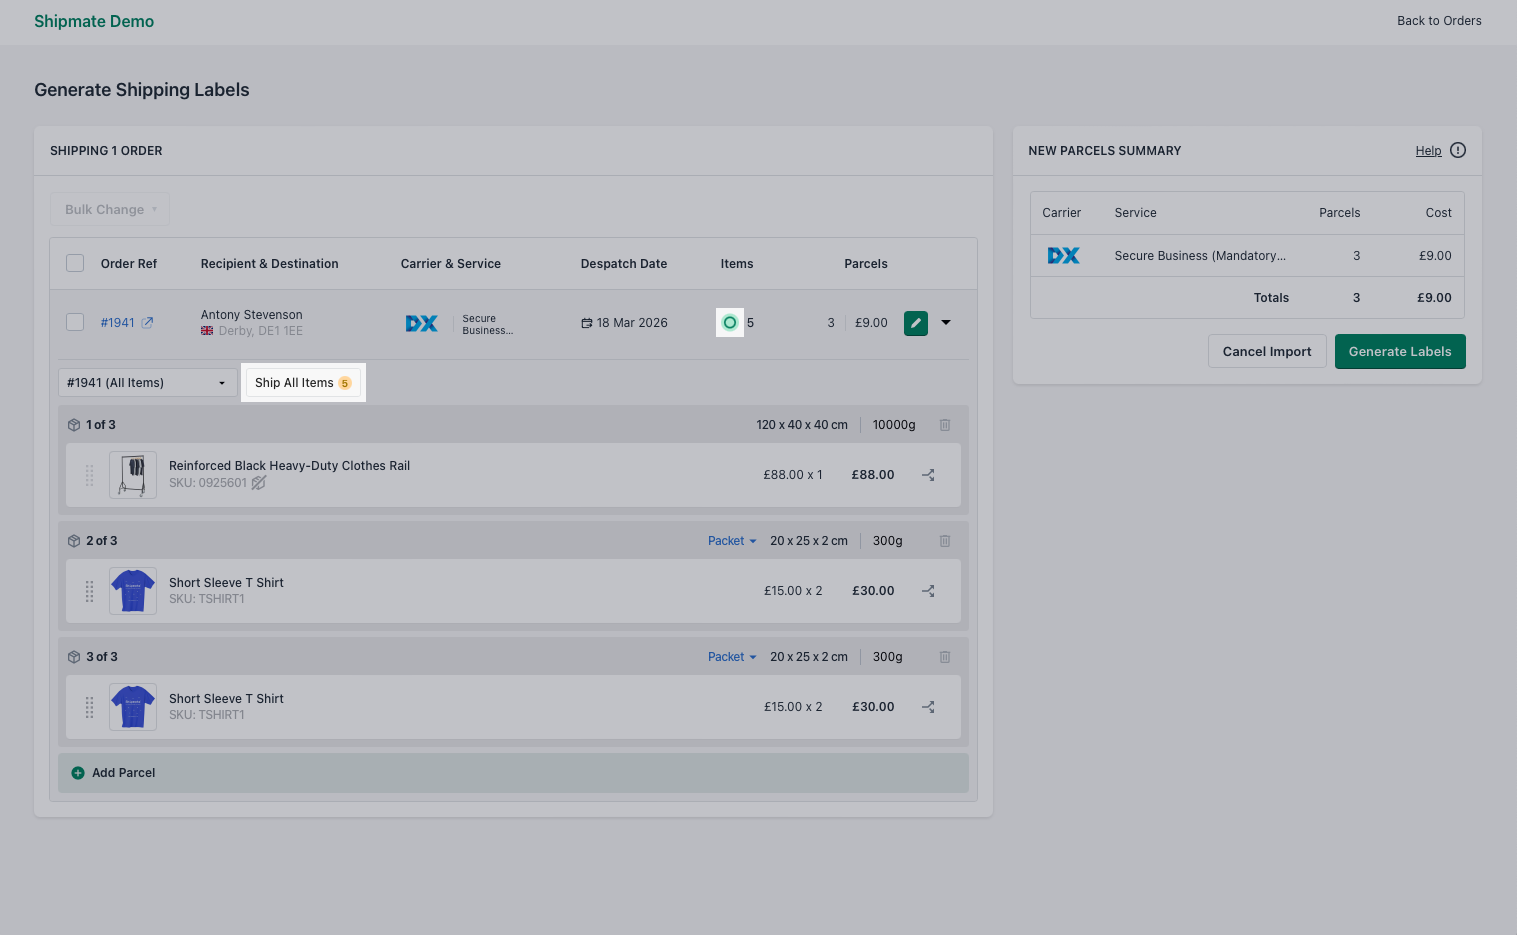Screen dimensions: 1517x935
Task: Delete parcel 1 of 3 using trash icon
Action: click(944, 424)
